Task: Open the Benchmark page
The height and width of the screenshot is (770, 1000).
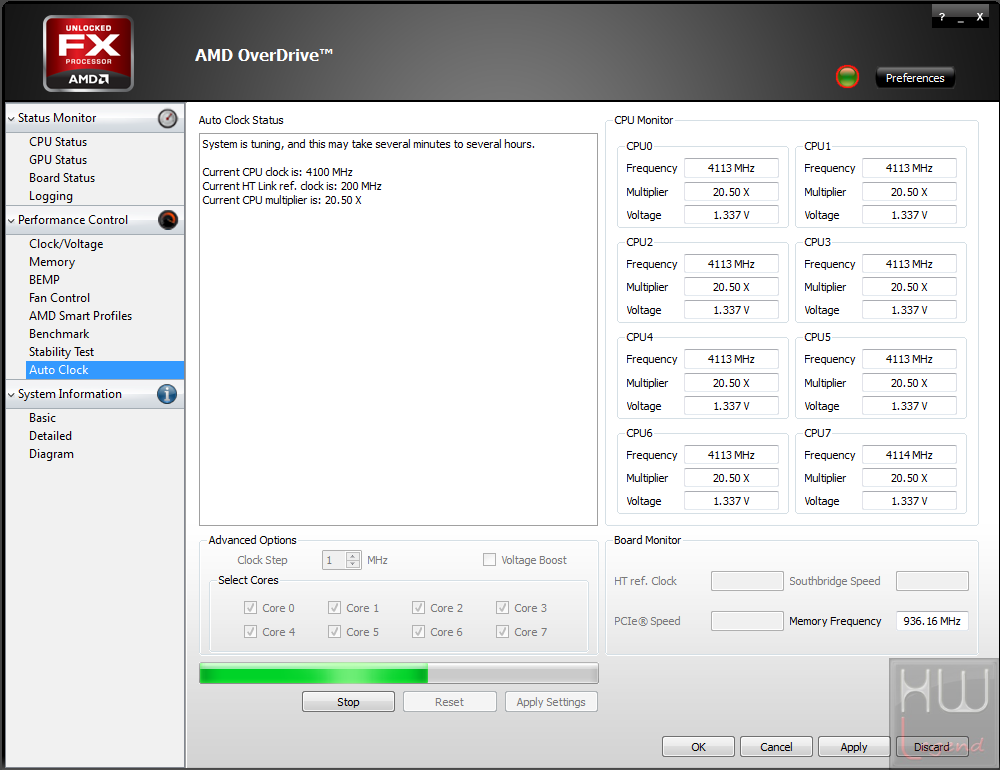Action: 59,334
